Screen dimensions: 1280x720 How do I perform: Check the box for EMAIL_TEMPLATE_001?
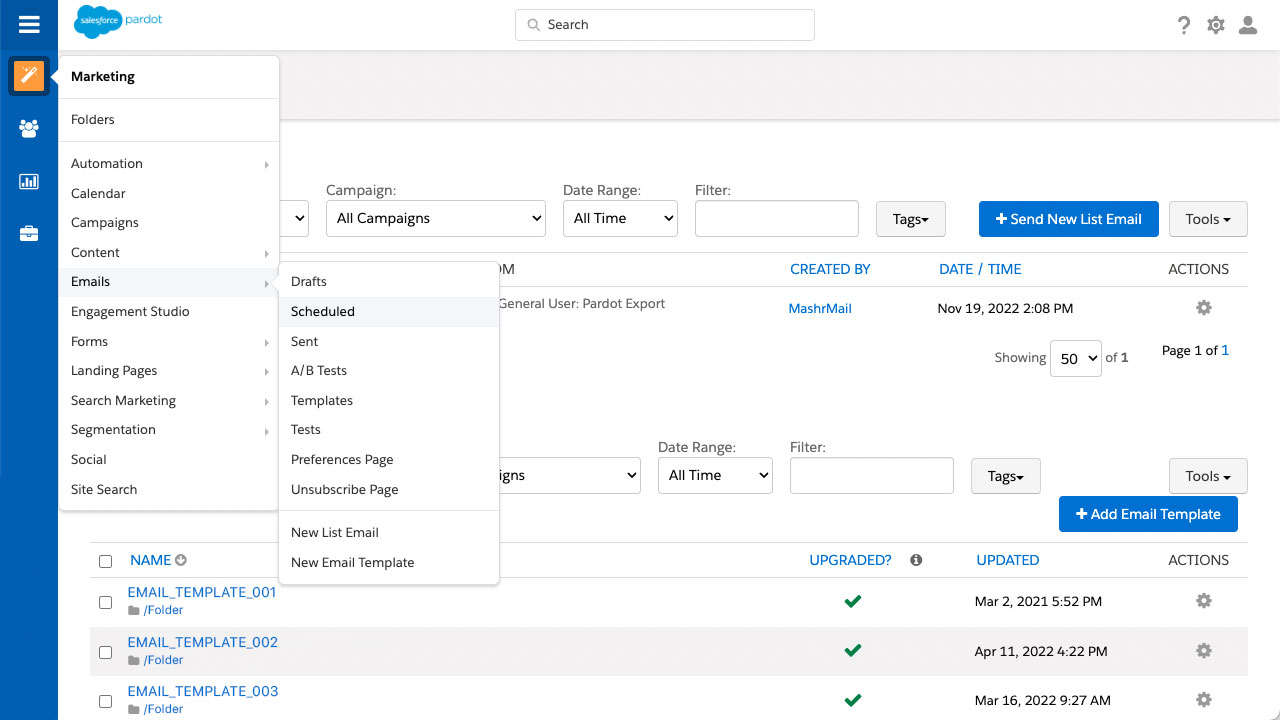tap(106, 602)
